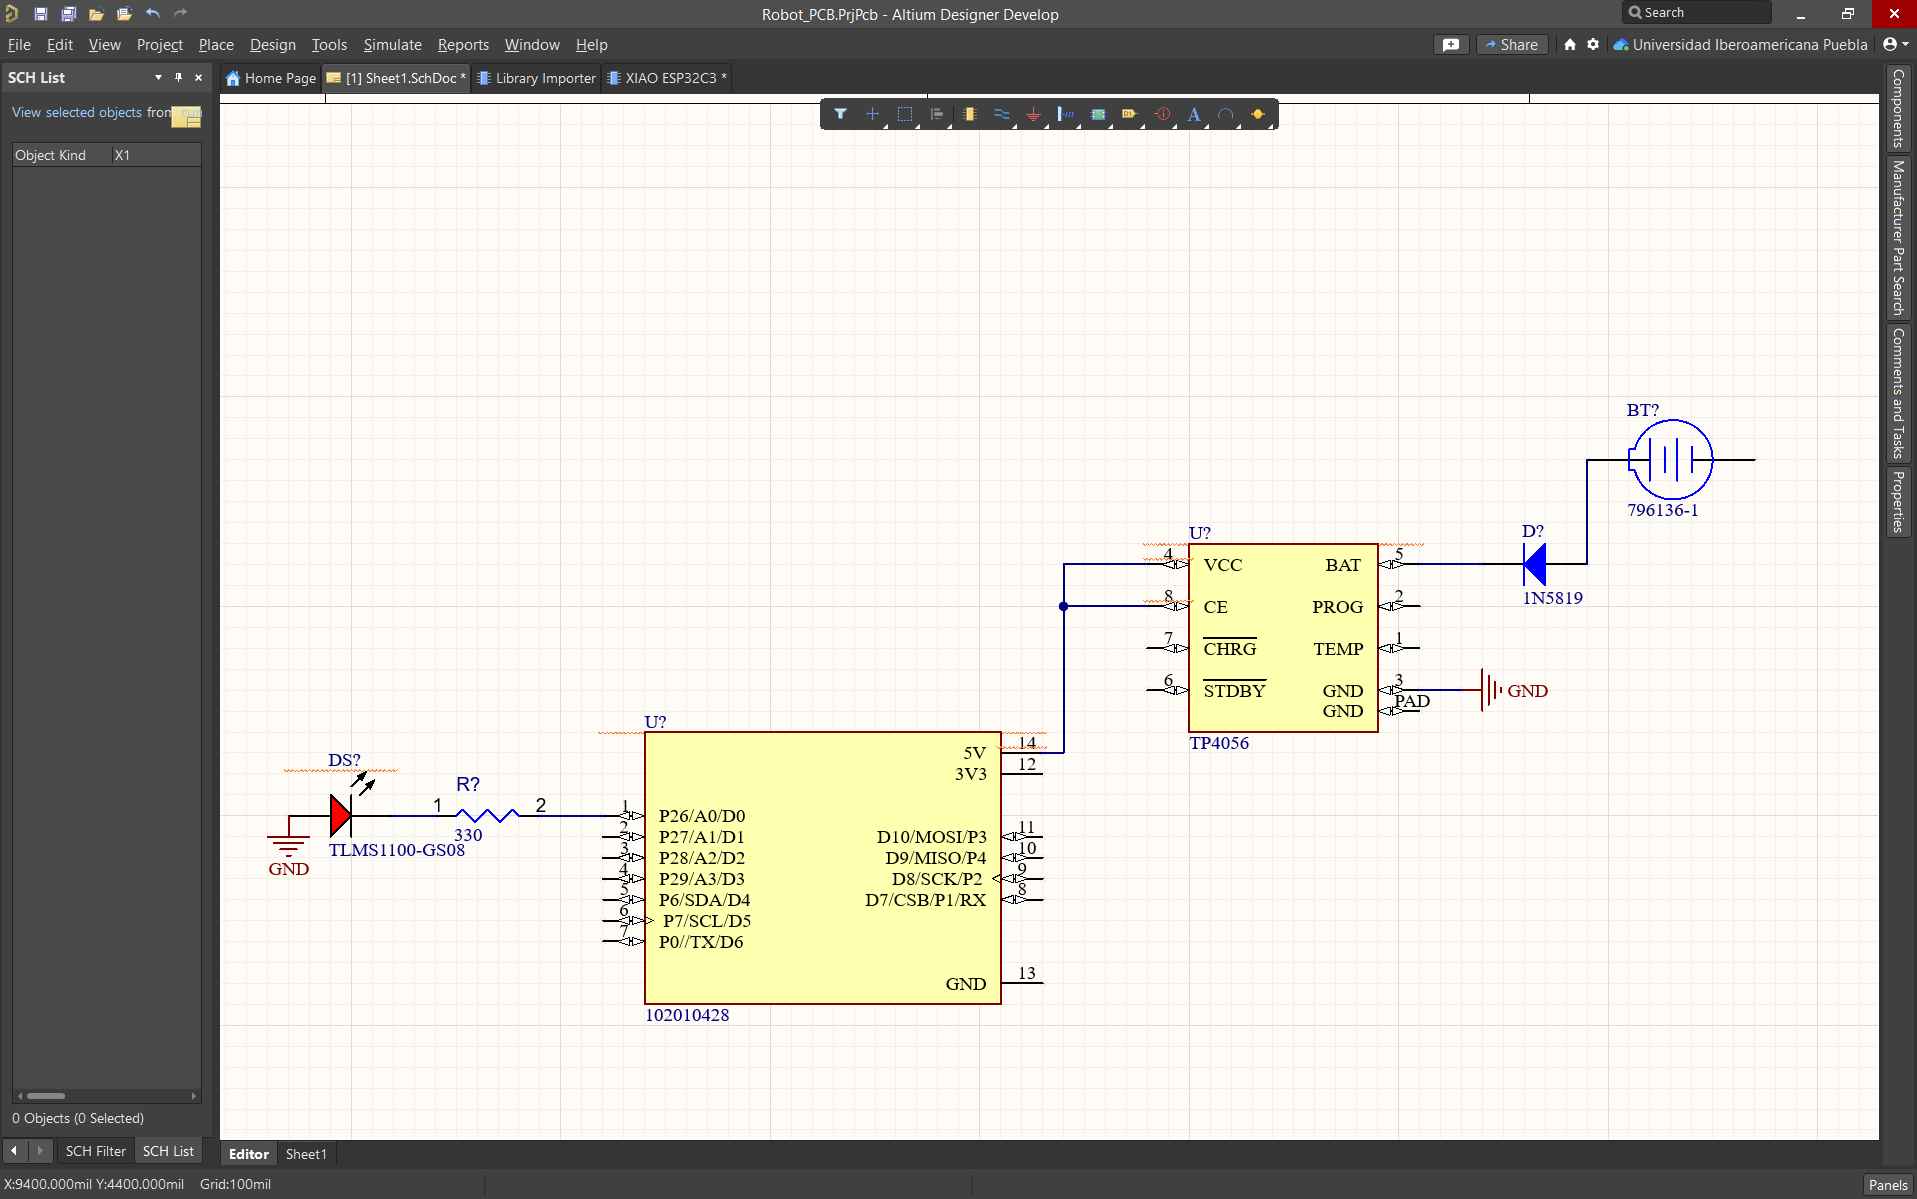Open the user account dropdown

(1895, 44)
